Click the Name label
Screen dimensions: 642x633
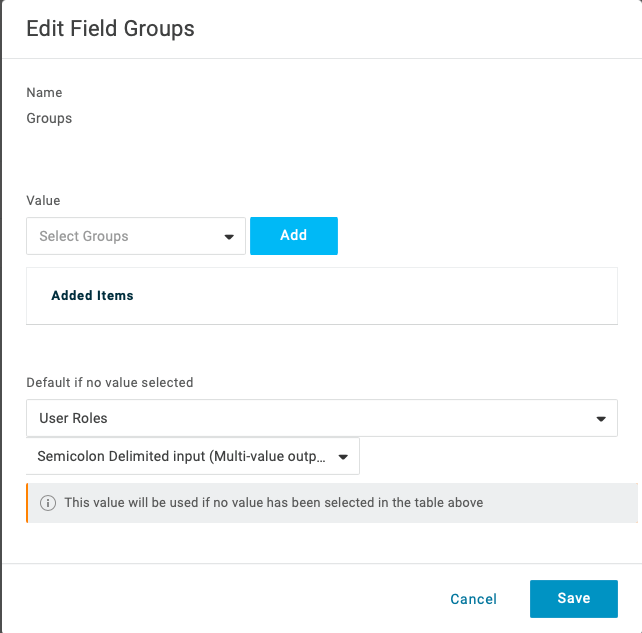point(44,93)
